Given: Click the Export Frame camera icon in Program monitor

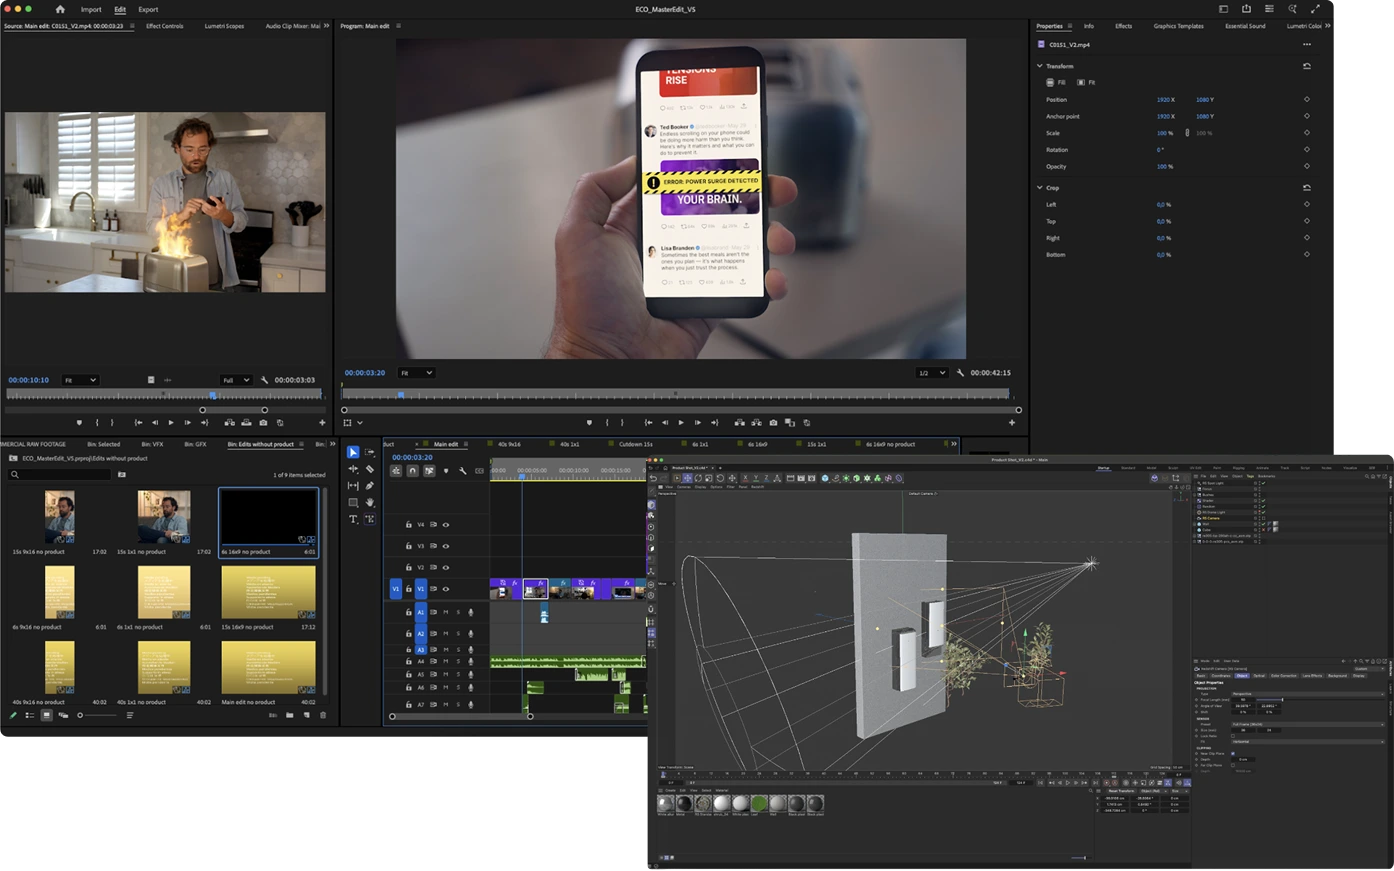Looking at the screenshot, I should pyautogui.click(x=773, y=423).
